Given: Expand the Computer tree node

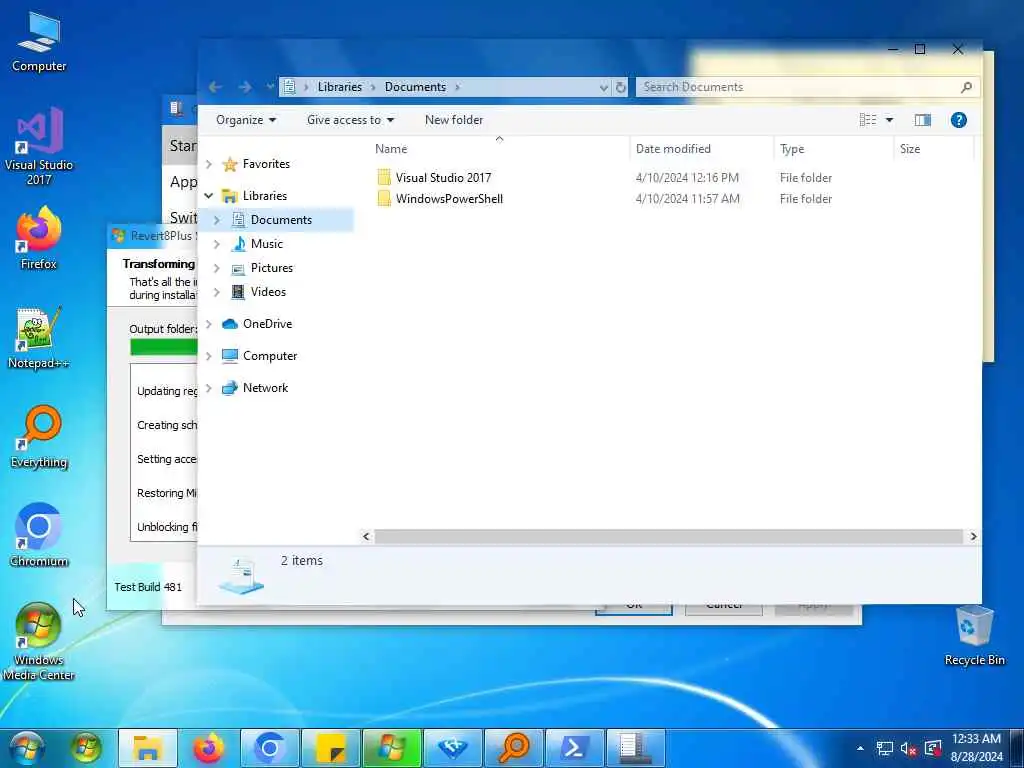Looking at the screenshot, I should coord(209,356).
